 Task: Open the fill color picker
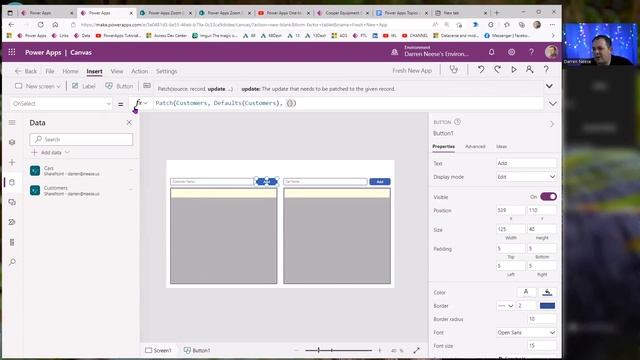pos(547,292)
